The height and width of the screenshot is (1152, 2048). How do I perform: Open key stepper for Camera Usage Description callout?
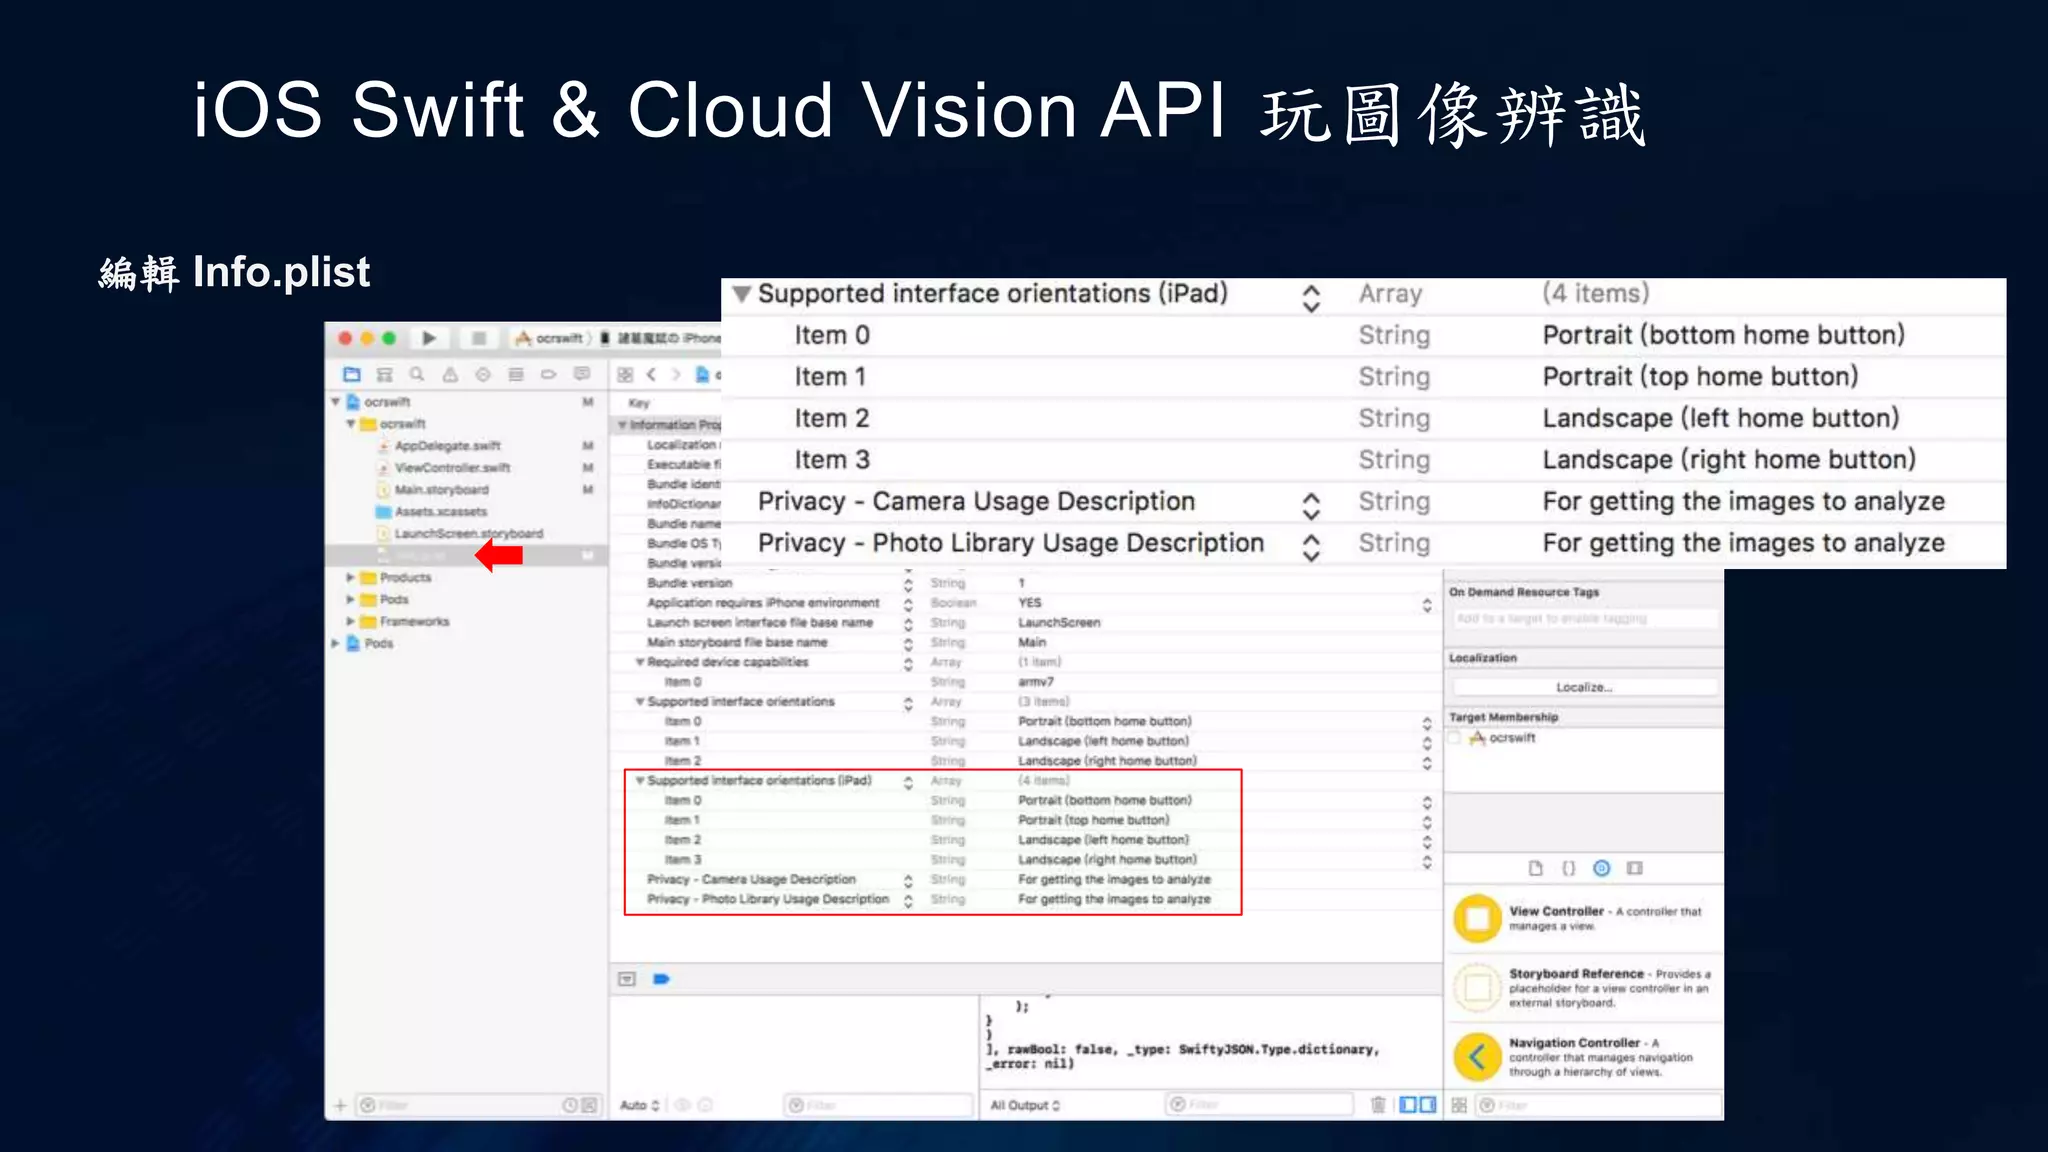1311,505
